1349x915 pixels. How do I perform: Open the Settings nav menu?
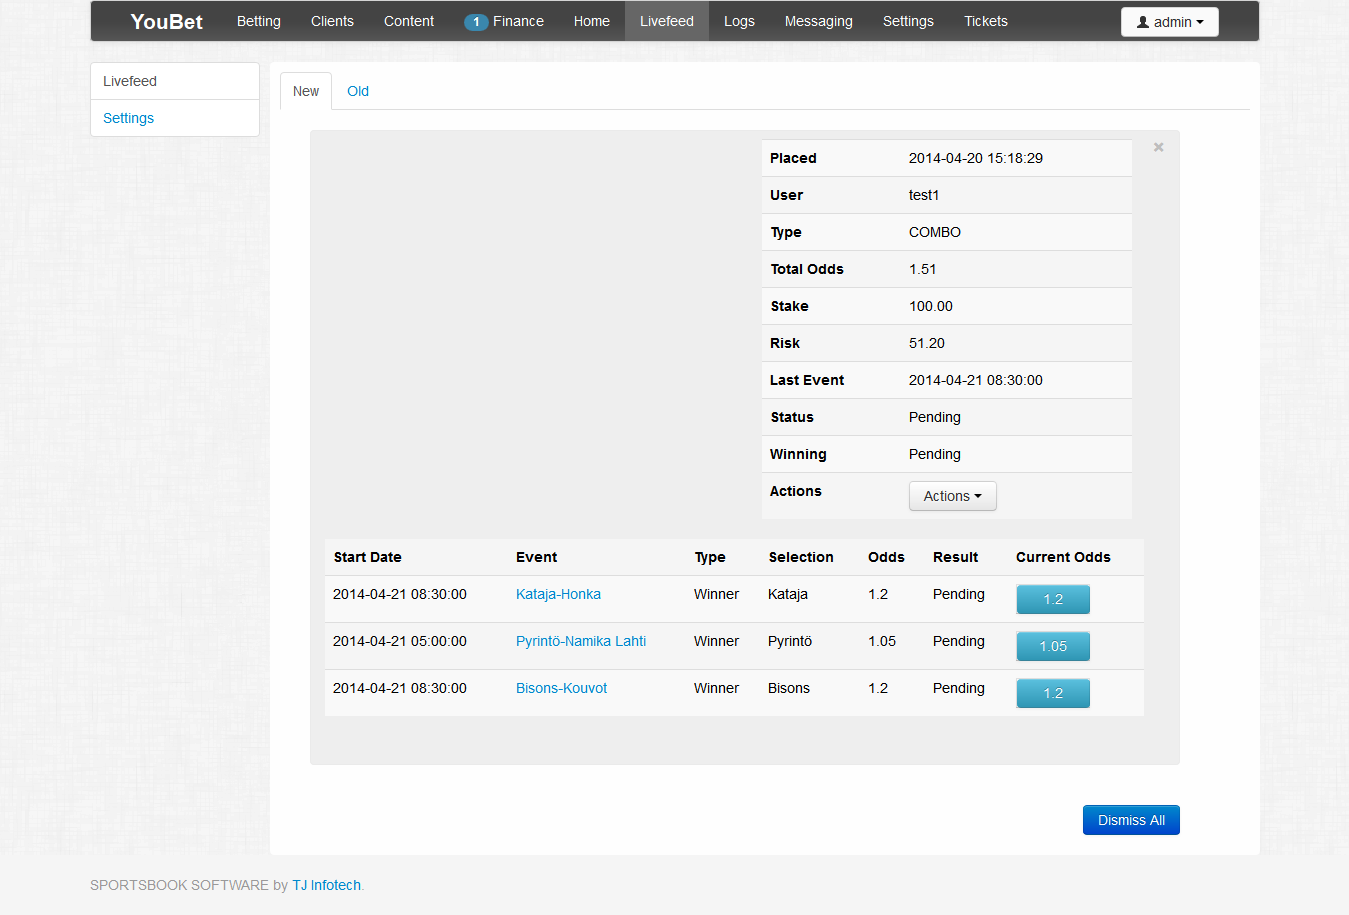click(908, 21)
